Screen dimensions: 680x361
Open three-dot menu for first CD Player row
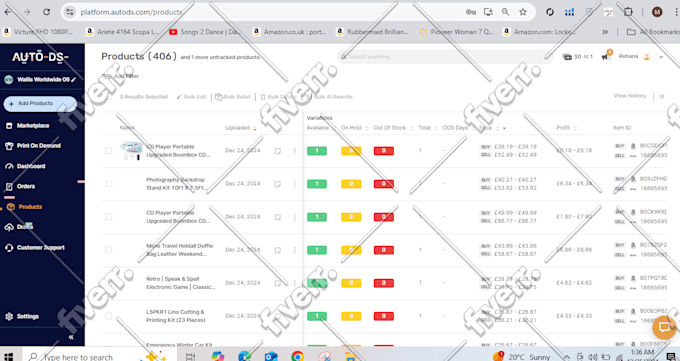click(294, 151)
